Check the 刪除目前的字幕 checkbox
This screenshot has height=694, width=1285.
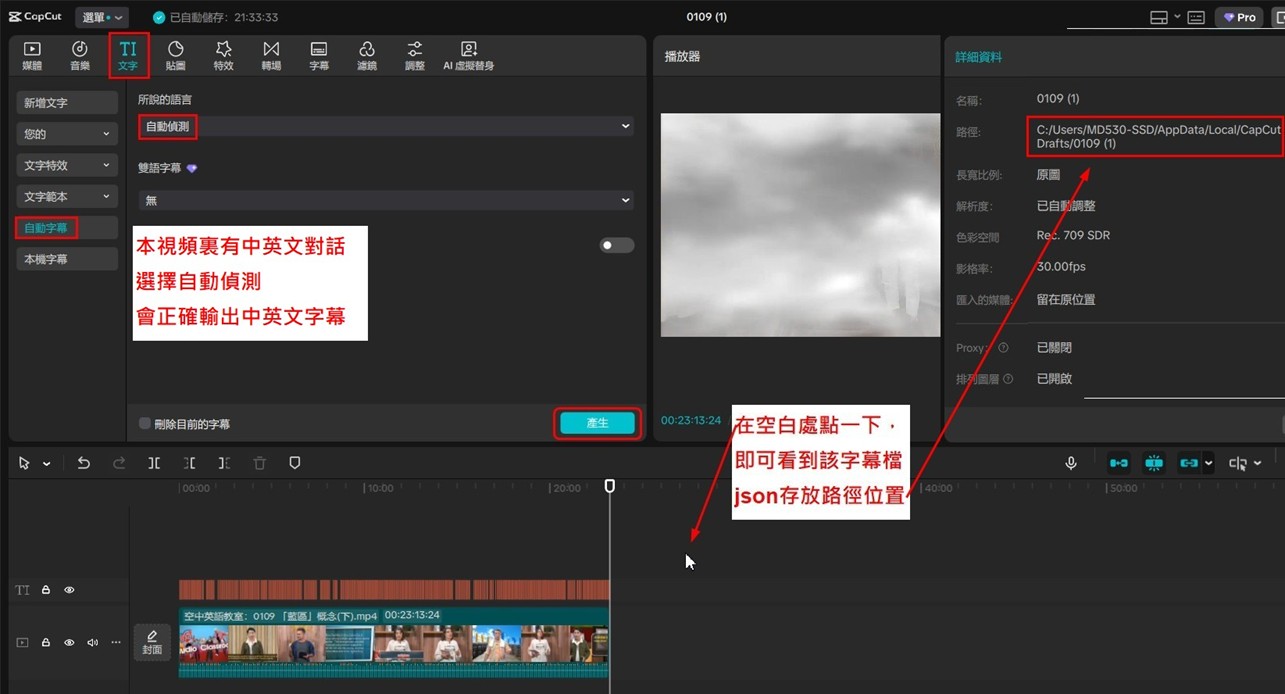pyautogui.click(x=145, y=424)
